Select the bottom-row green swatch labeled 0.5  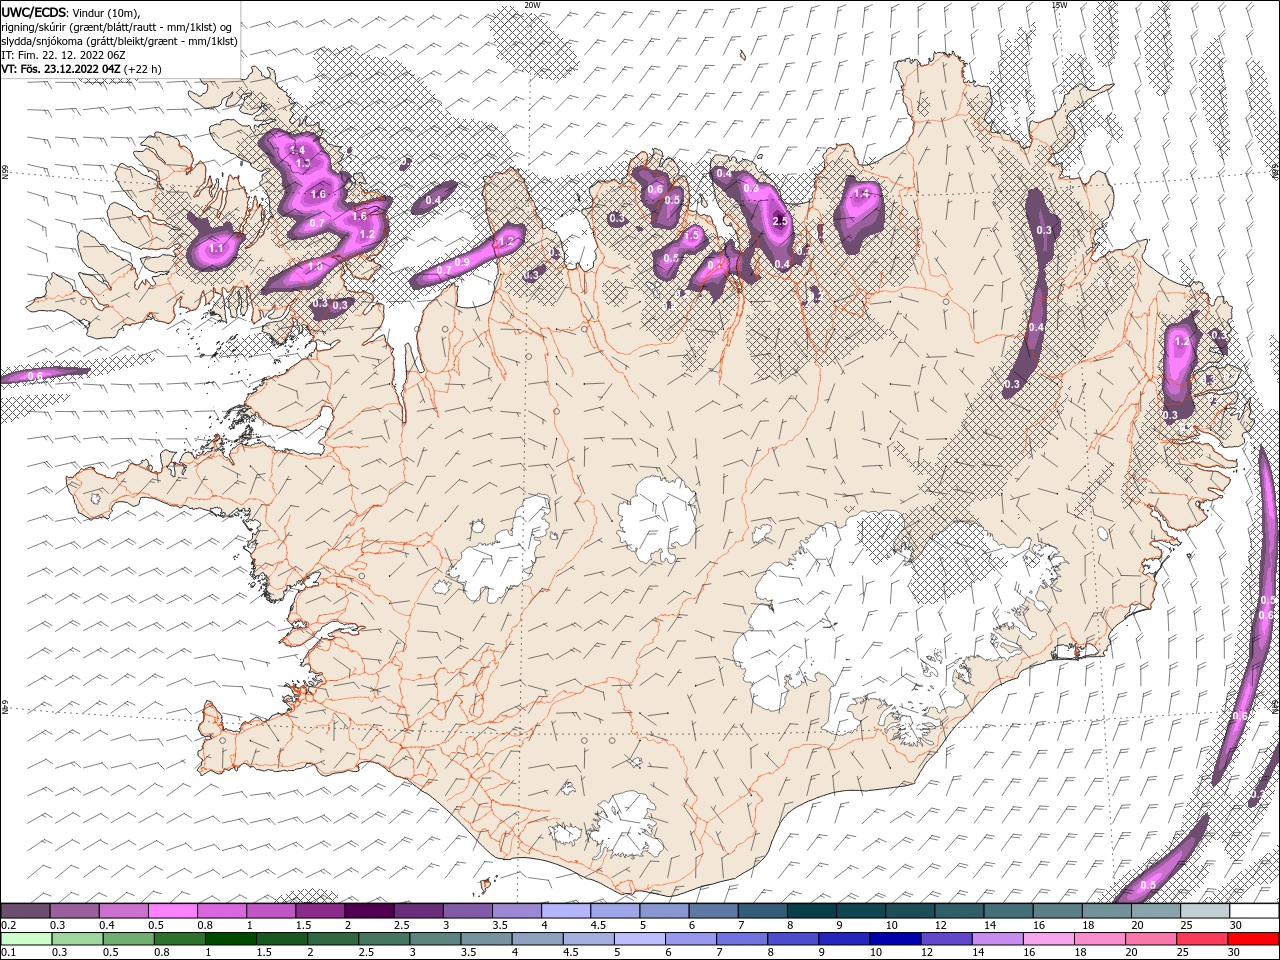pos(128,939)
